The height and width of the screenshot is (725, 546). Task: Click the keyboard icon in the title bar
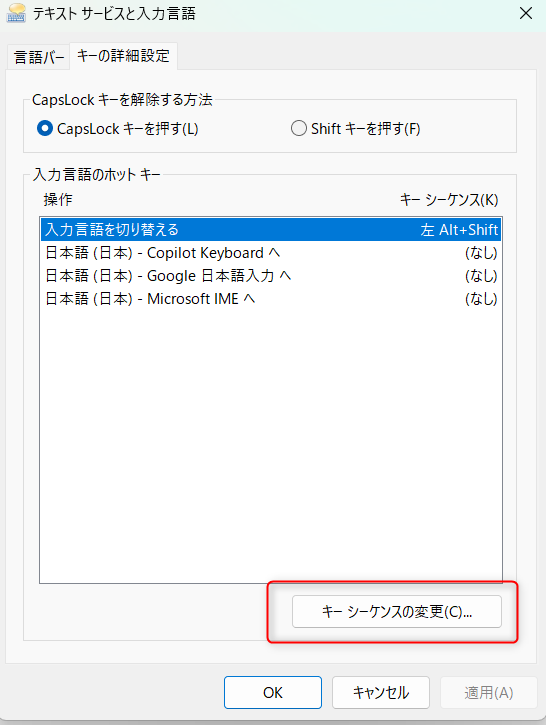16,13
